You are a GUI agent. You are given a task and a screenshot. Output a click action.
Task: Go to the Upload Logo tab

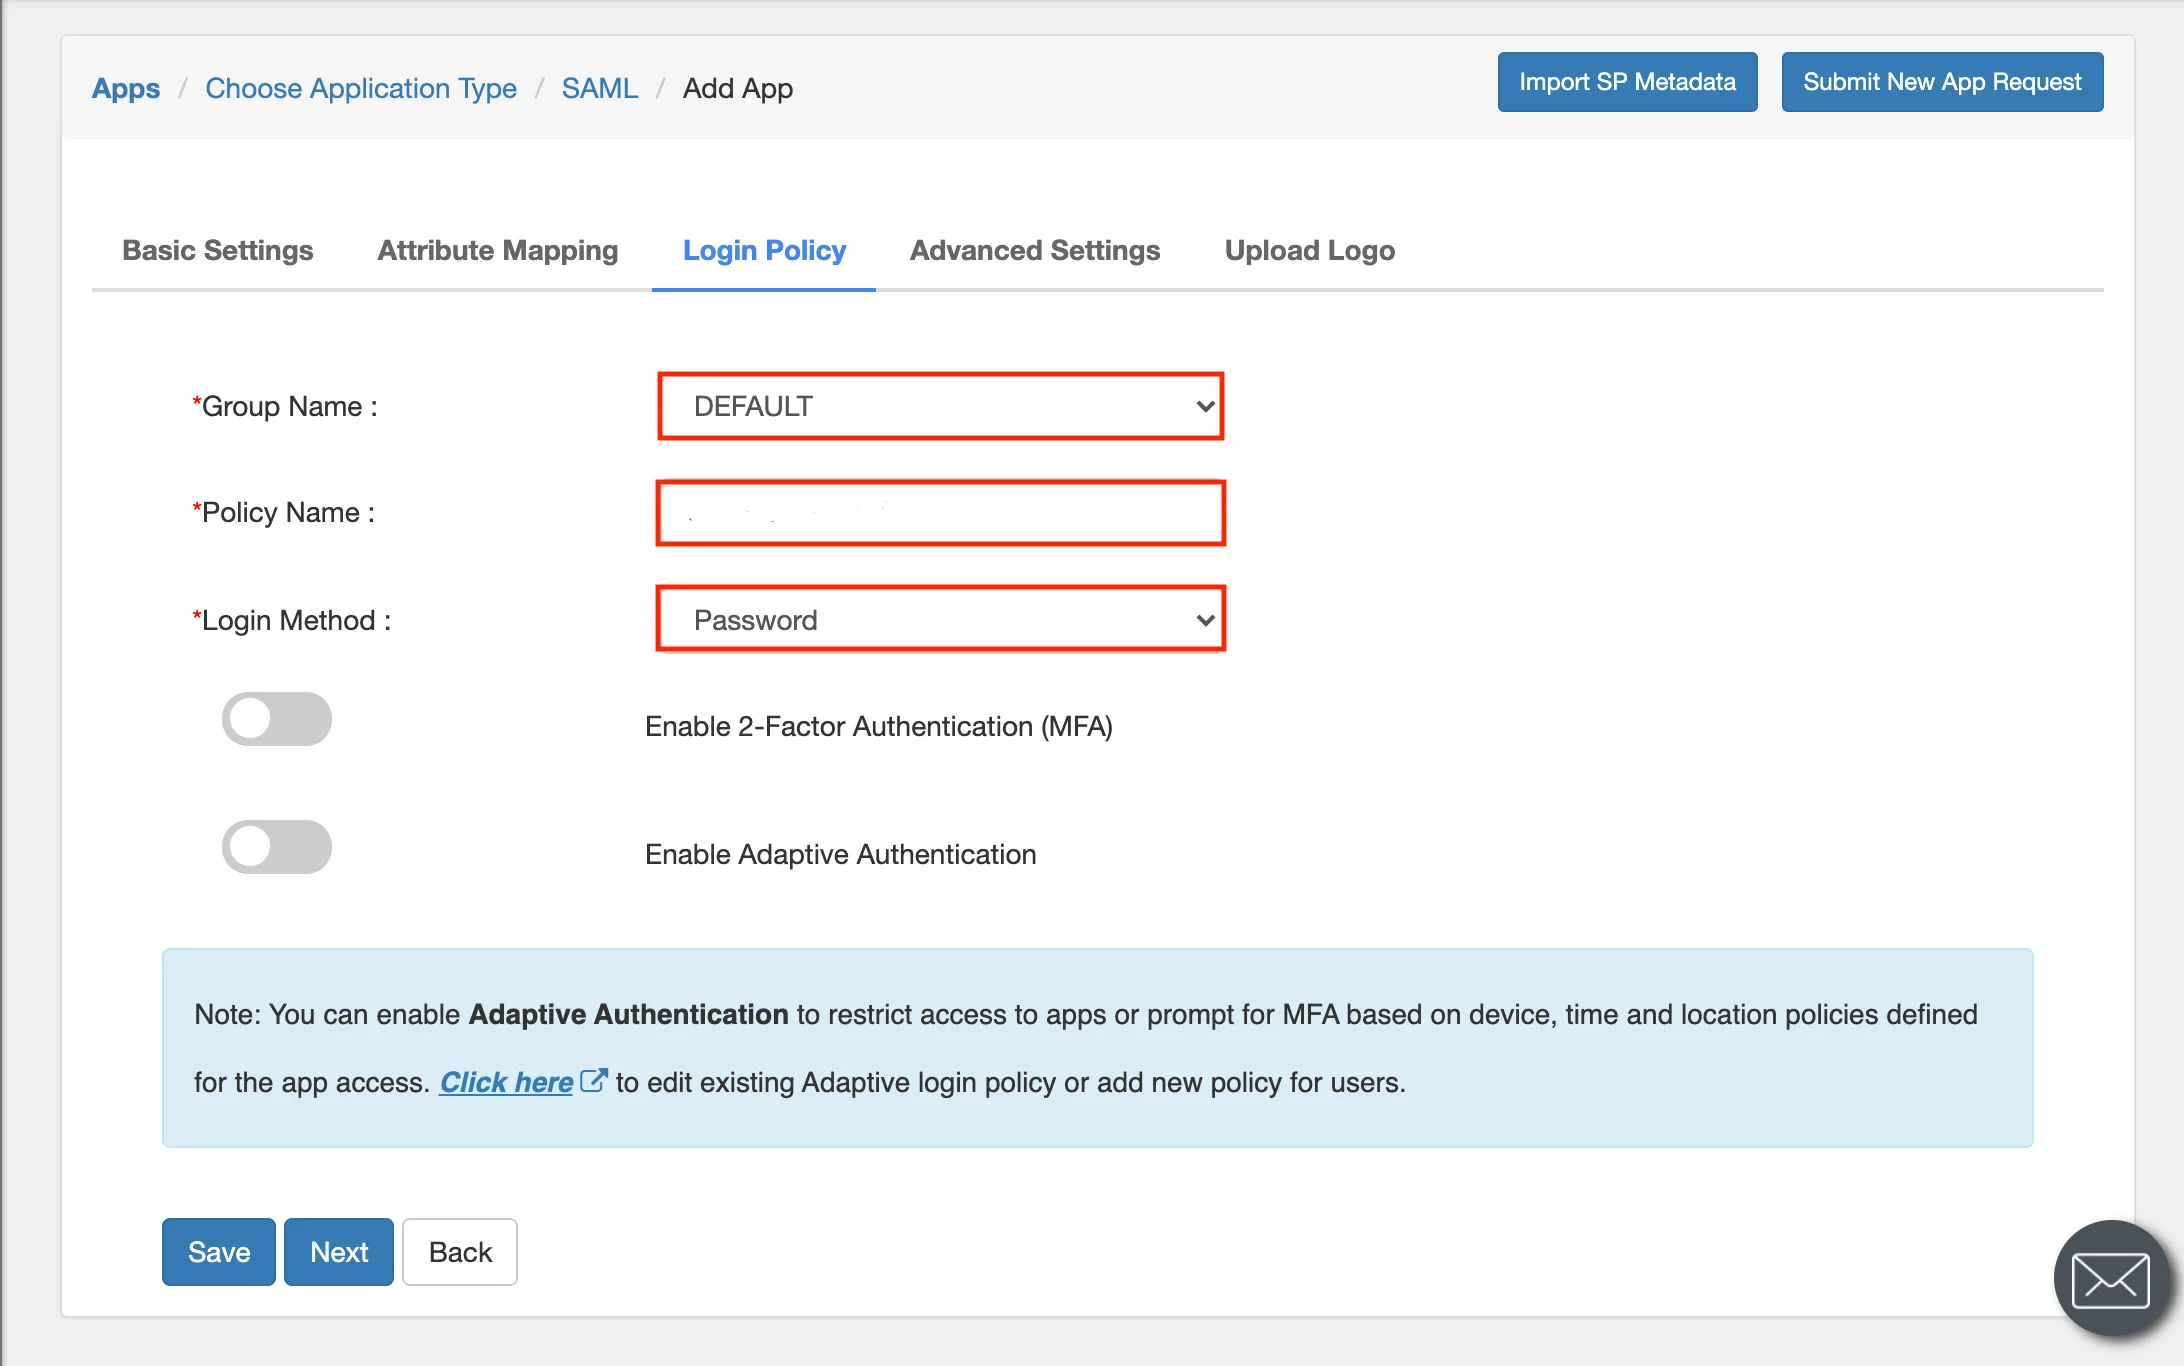[1310, 250]
